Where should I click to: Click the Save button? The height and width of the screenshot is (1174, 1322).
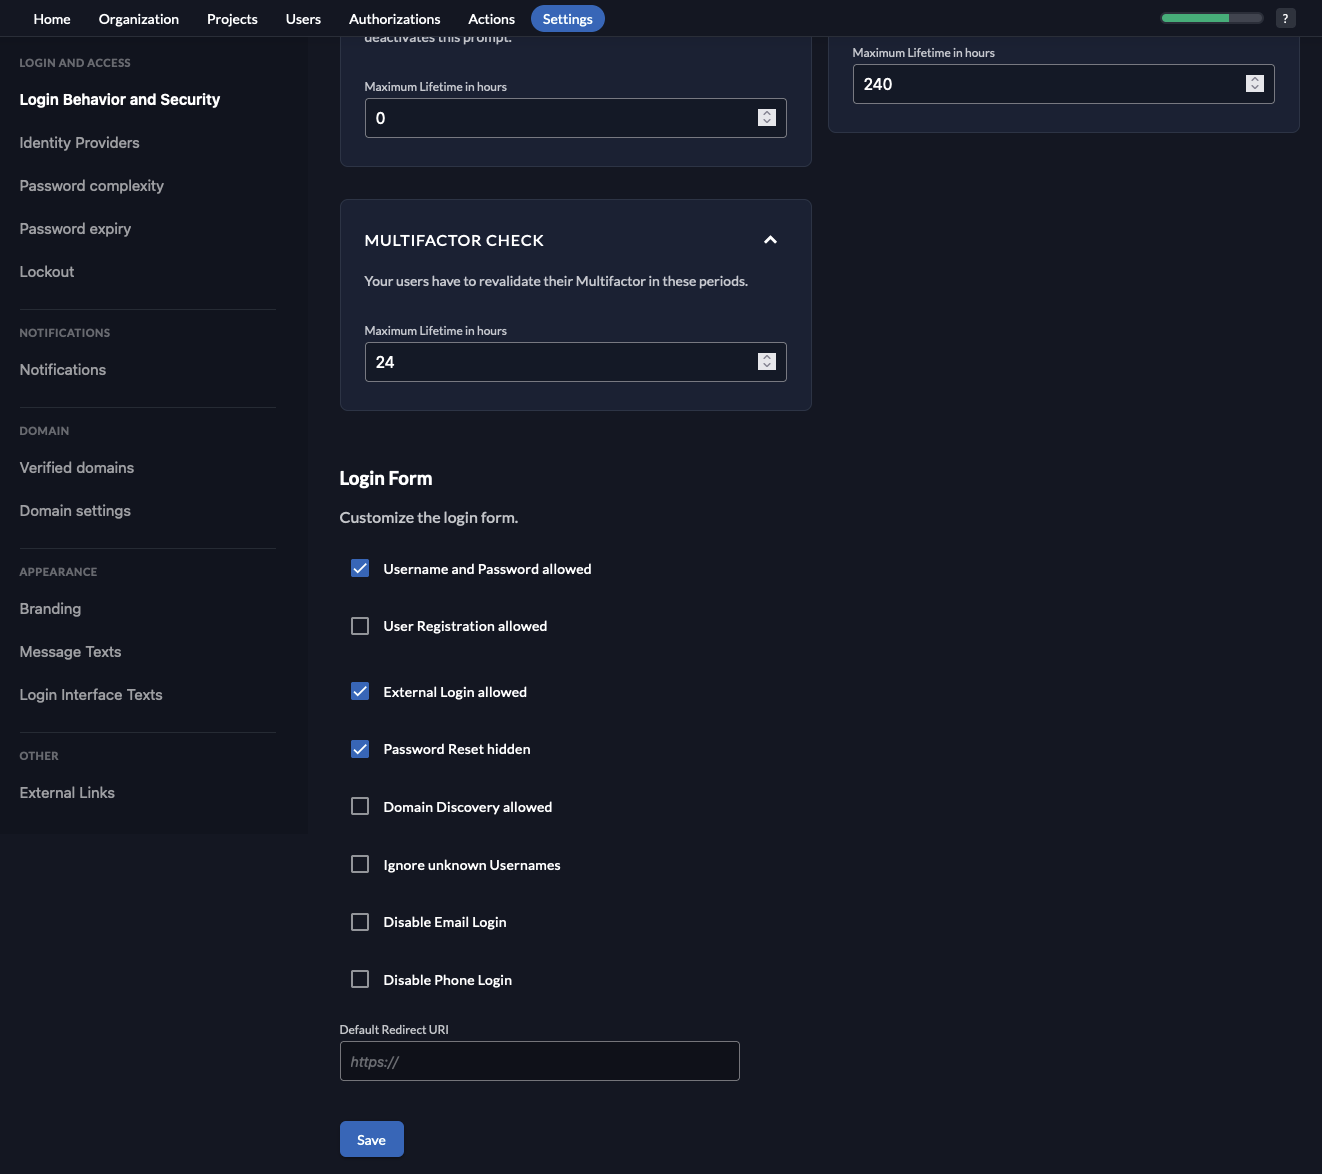point(371,1139)
